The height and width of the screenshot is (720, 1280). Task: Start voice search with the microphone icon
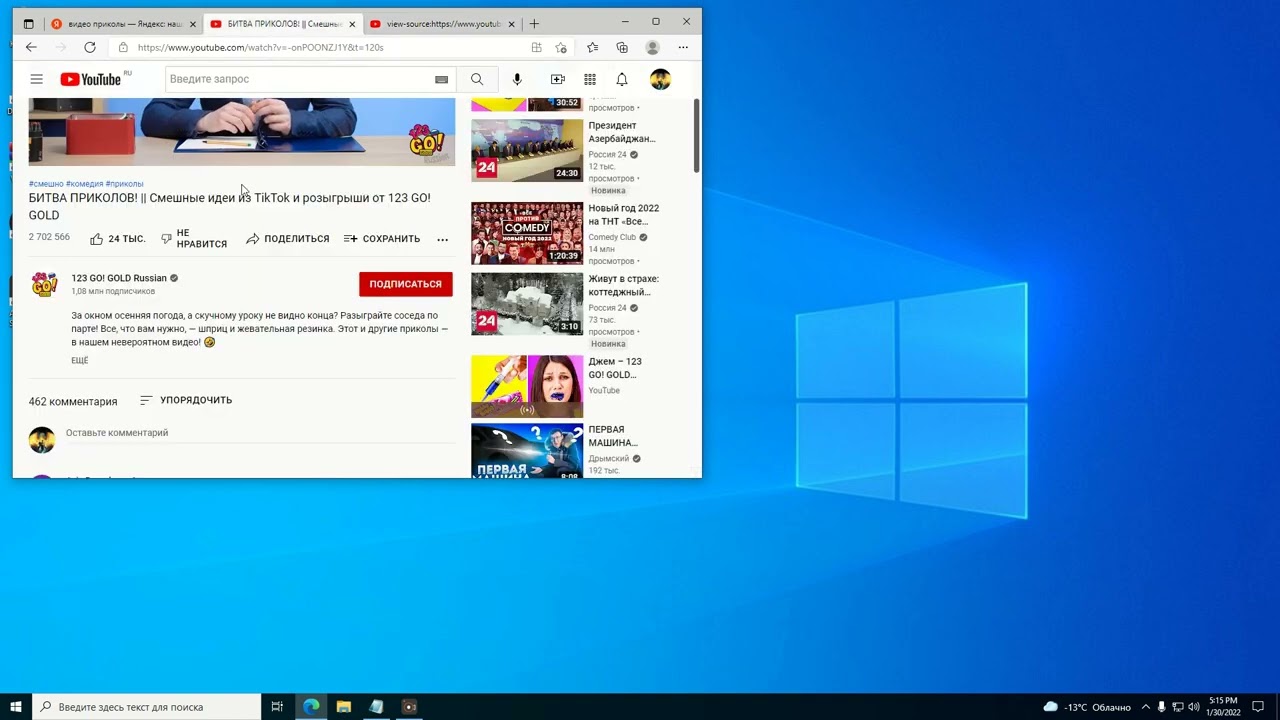click(517, 79)
